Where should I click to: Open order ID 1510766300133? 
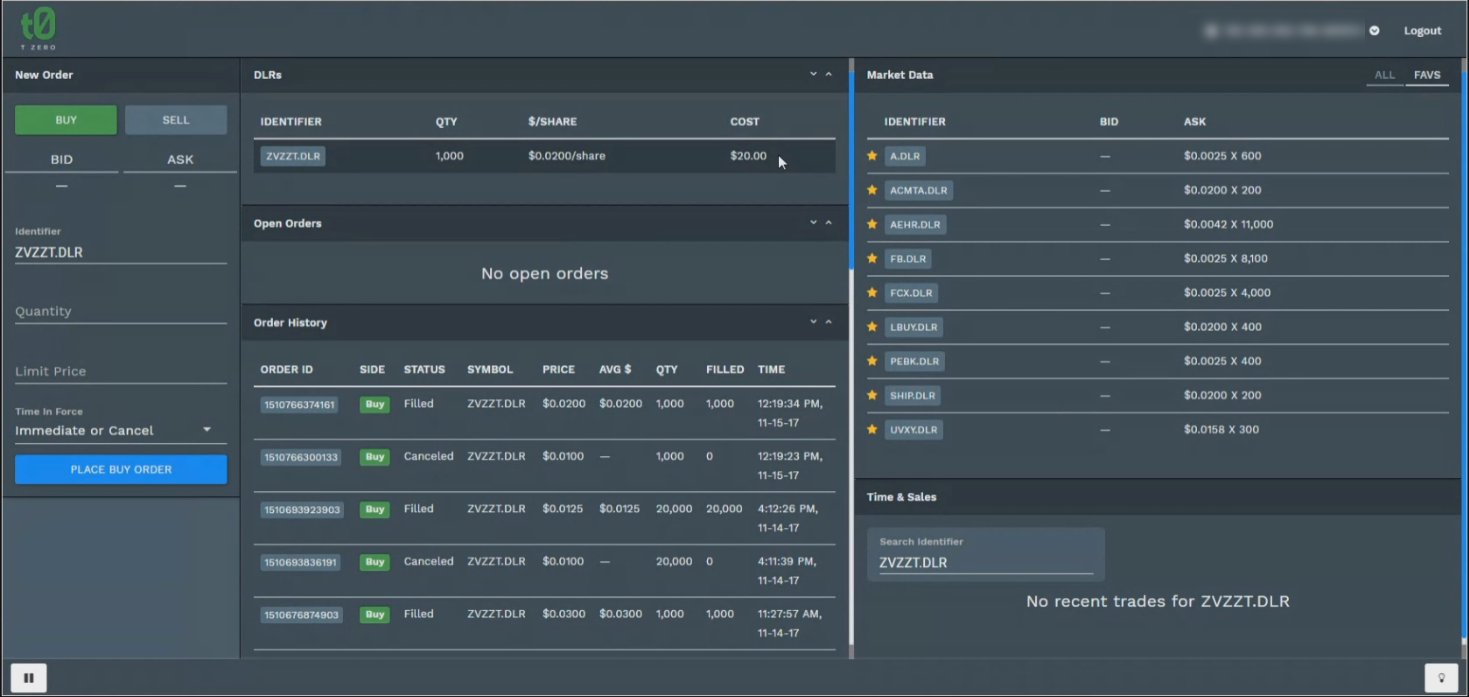click(x=301, y=457)
